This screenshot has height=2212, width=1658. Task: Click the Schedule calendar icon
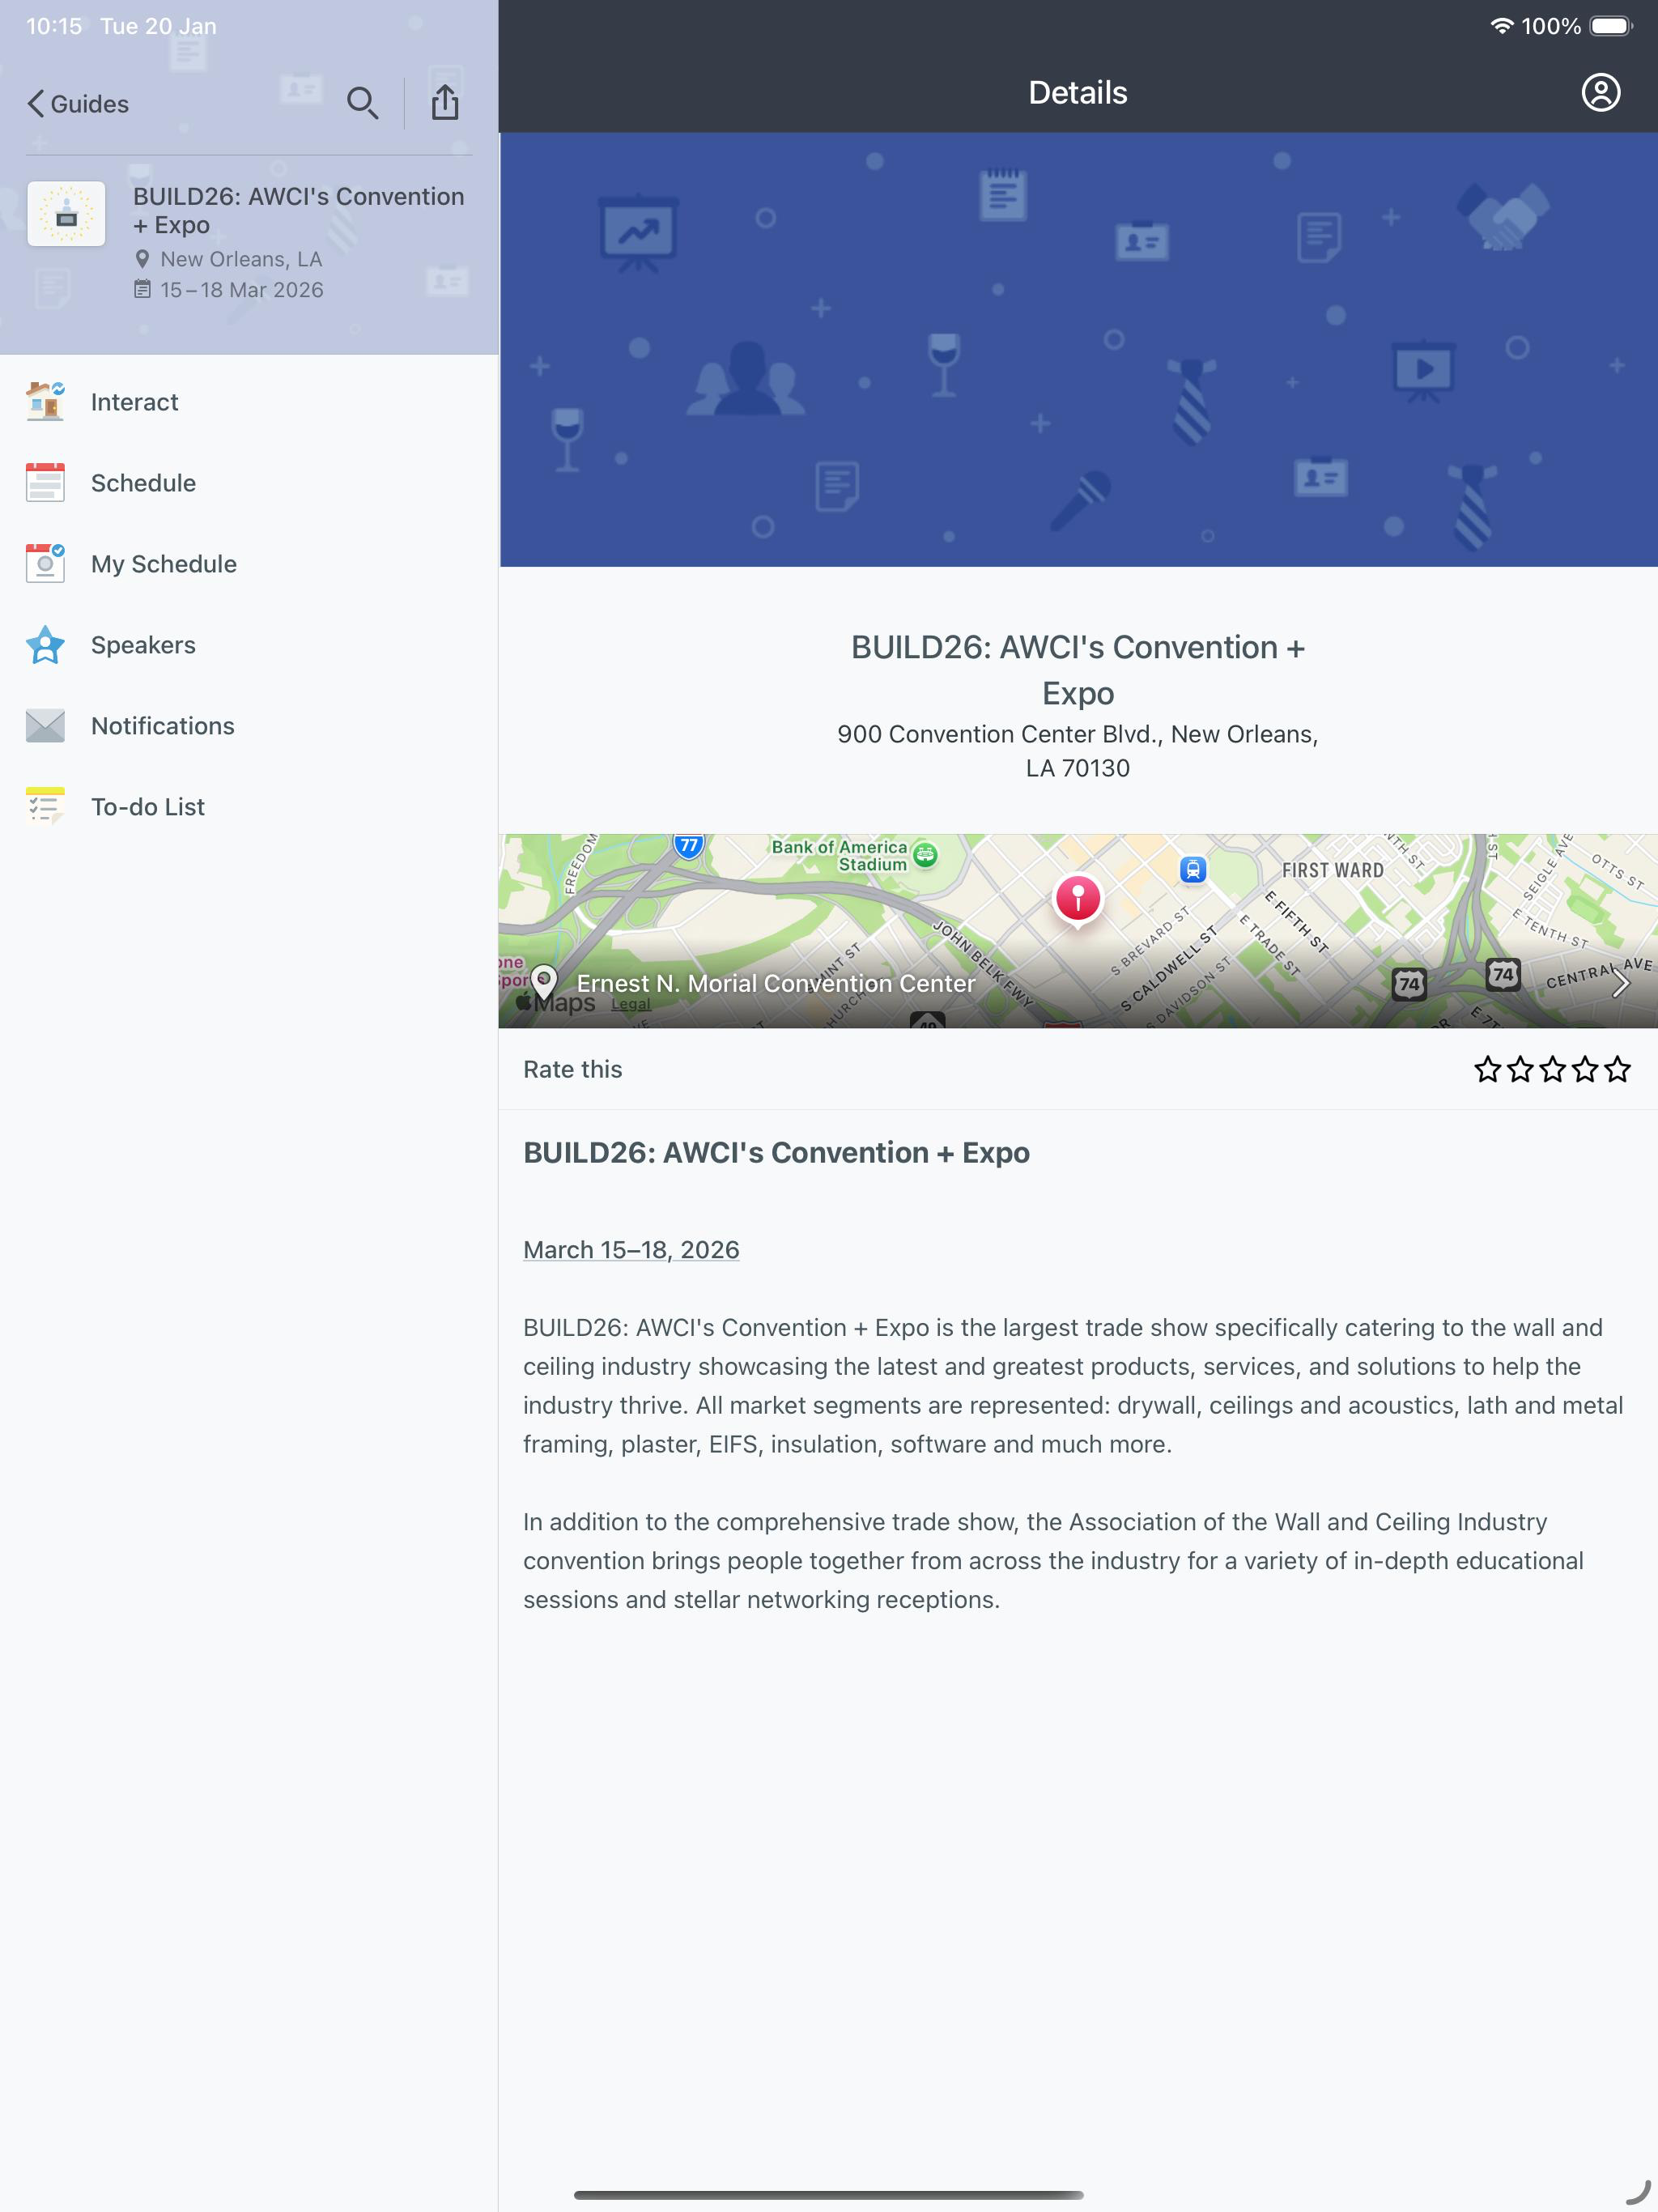click(45, 482)
